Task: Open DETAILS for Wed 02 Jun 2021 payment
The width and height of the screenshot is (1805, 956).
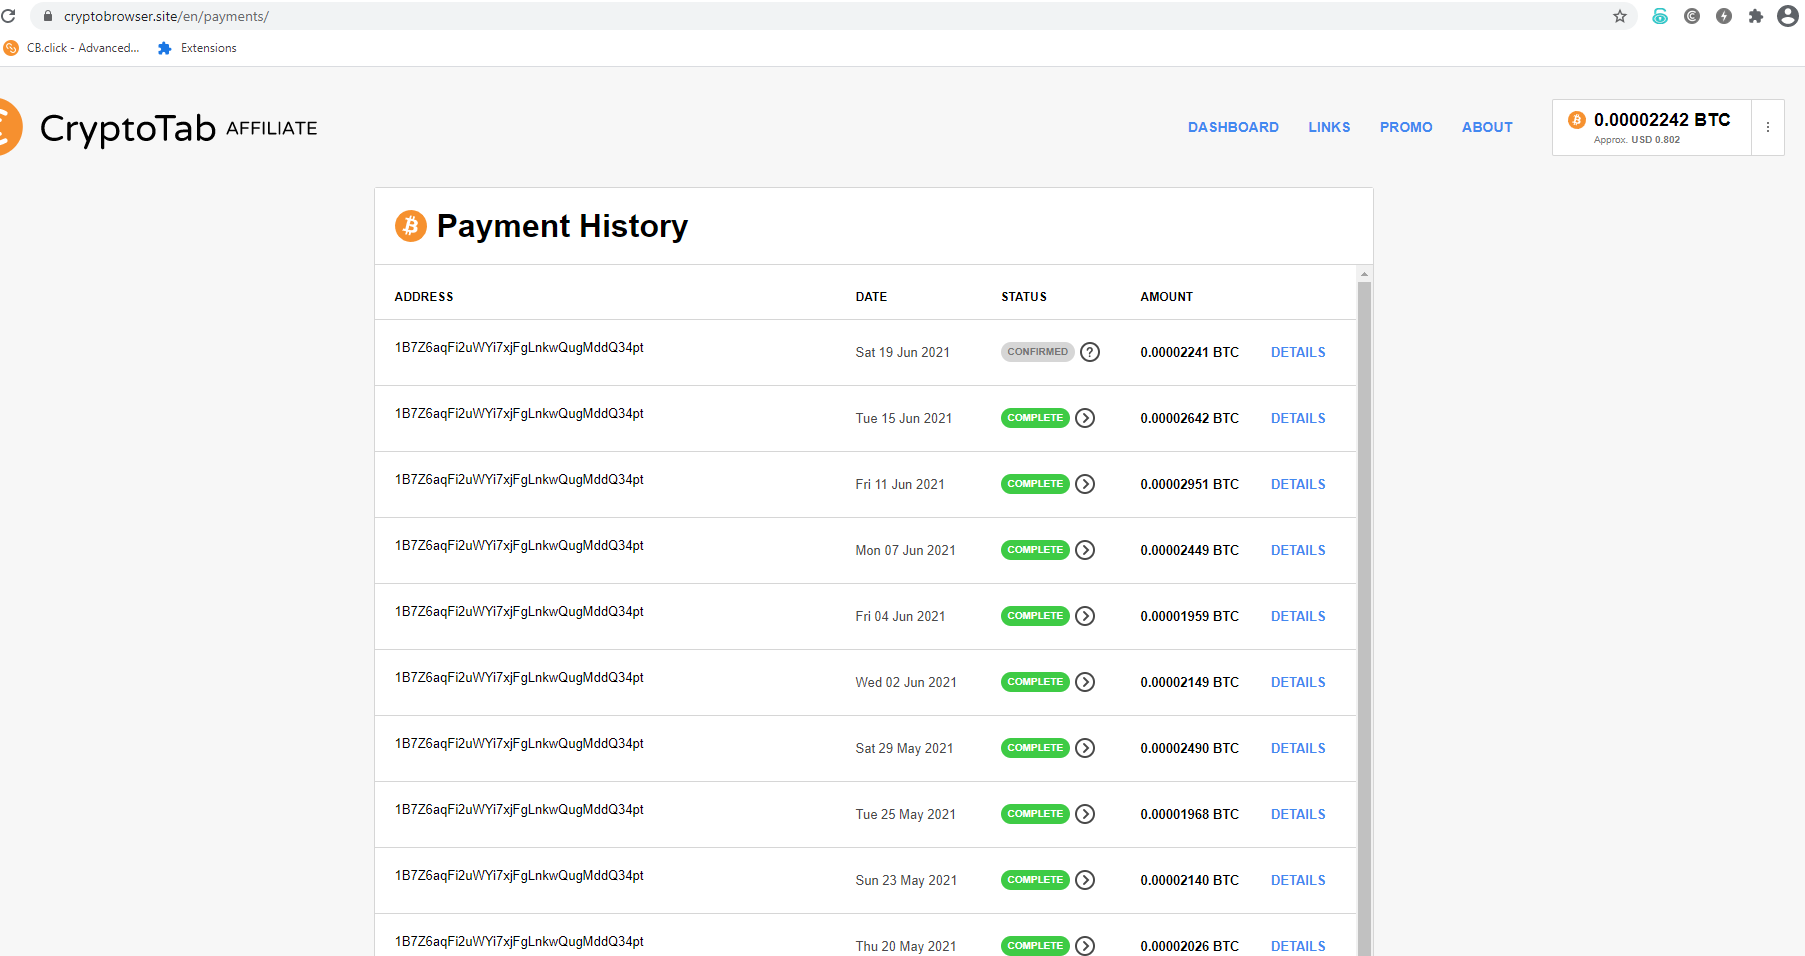Action: (1298, 682)
